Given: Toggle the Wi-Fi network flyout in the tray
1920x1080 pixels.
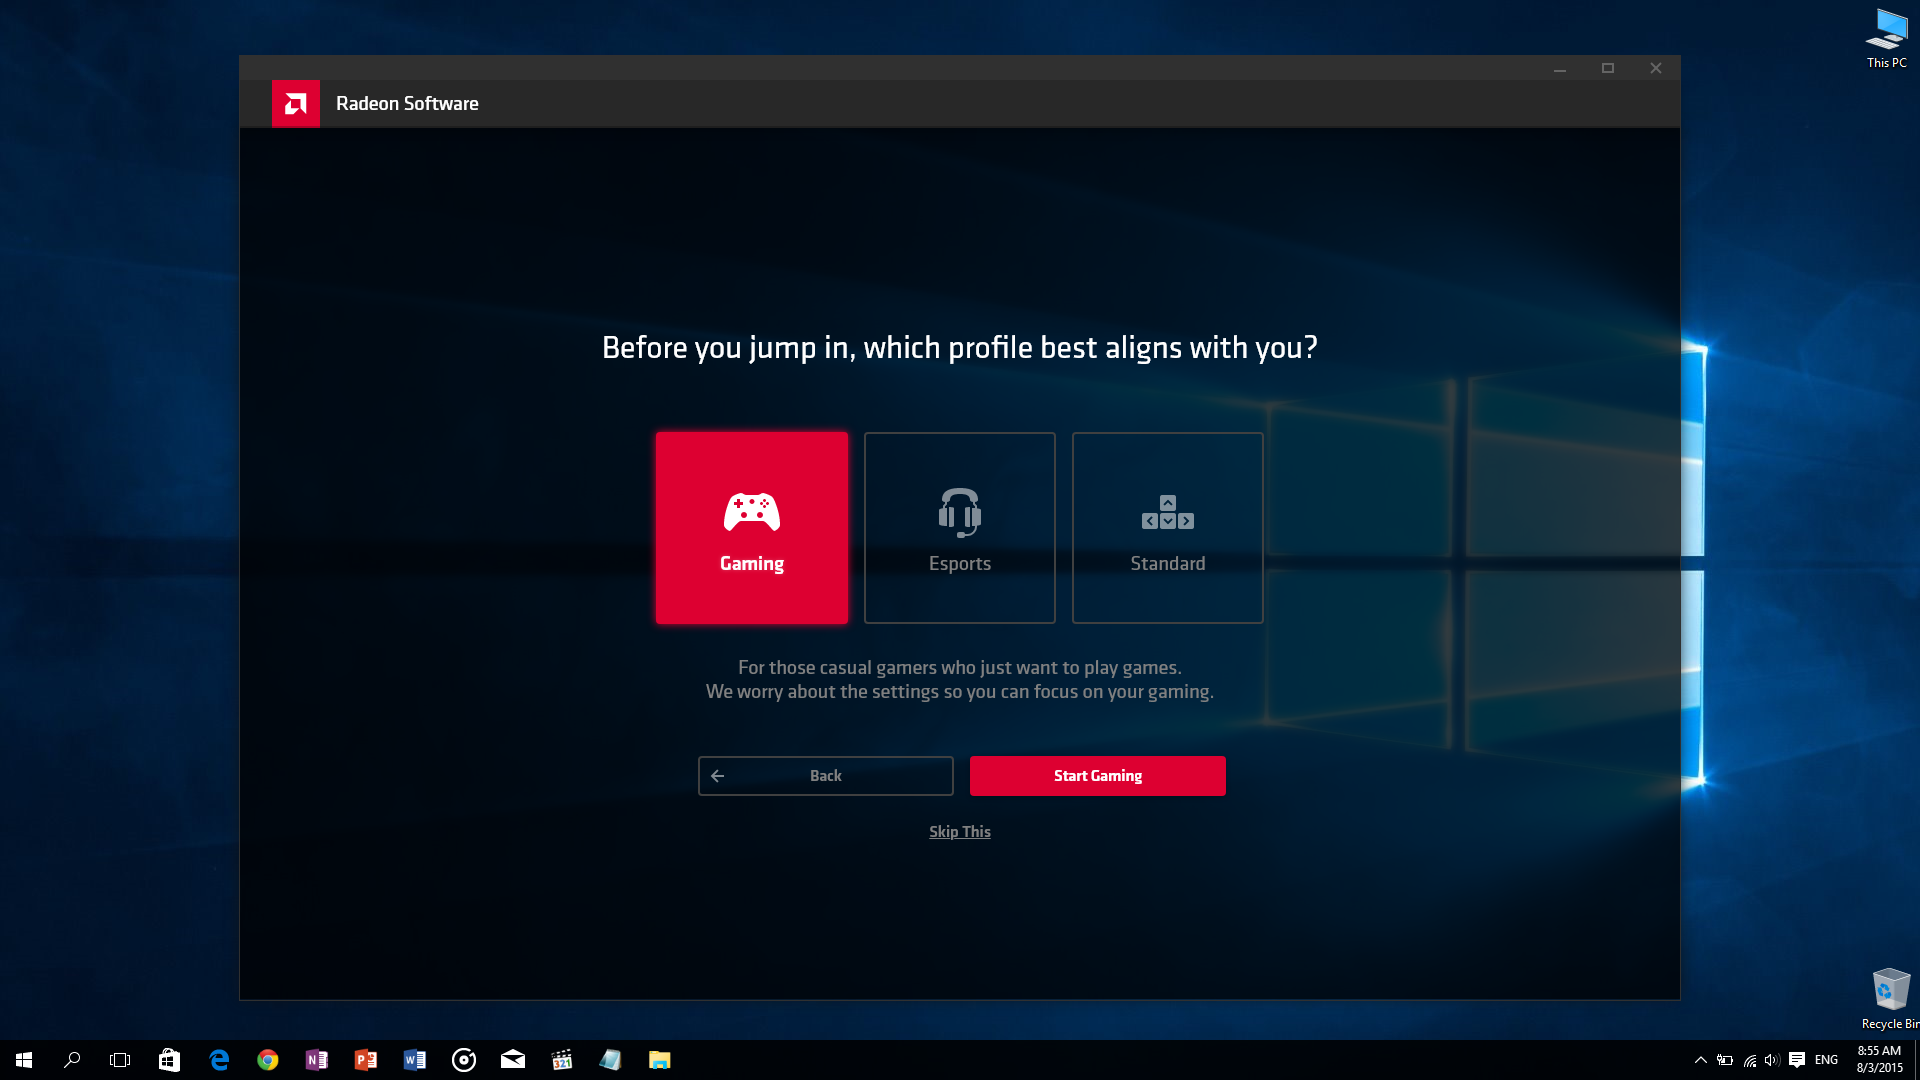Looking at the screenshot, I should [1749, 1059].
